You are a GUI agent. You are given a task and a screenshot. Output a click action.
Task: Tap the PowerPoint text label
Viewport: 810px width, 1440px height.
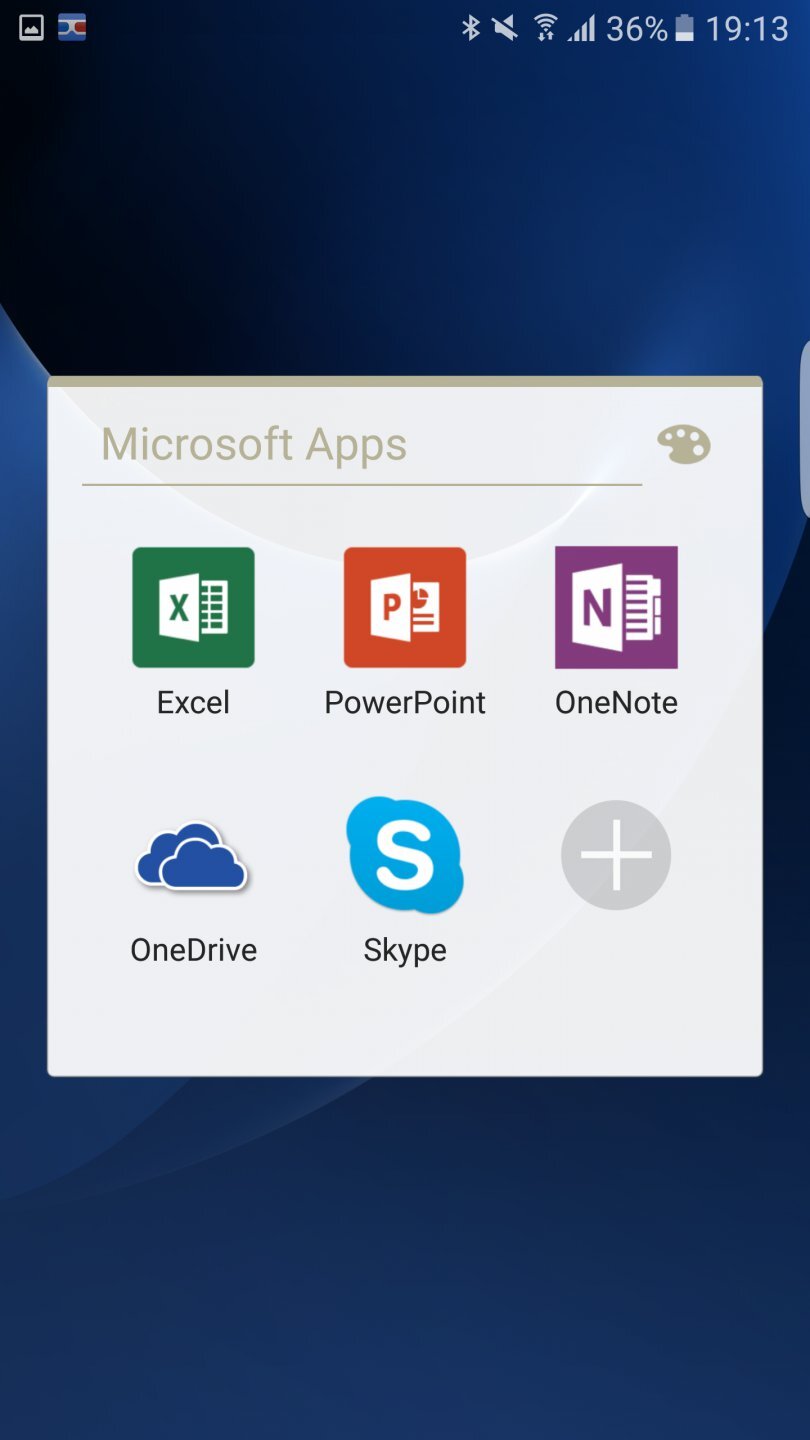(404, 703)
